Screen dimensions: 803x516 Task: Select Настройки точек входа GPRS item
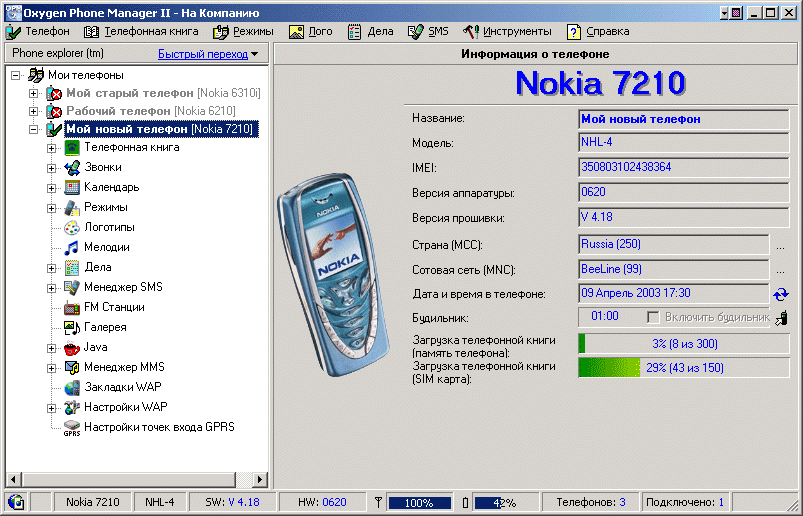159,427
